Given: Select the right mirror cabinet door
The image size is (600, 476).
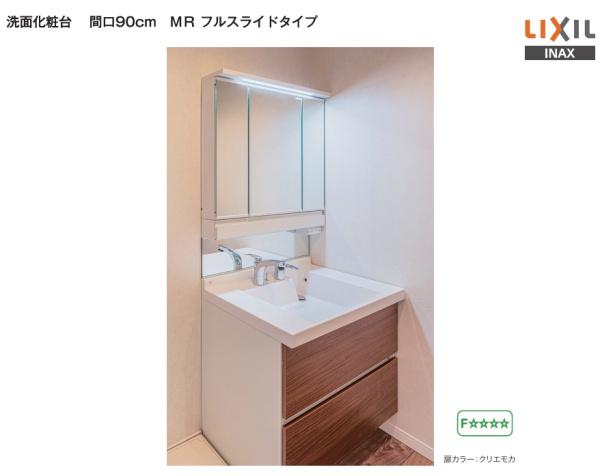Looking at the screenshot, I should coord(314,154).
